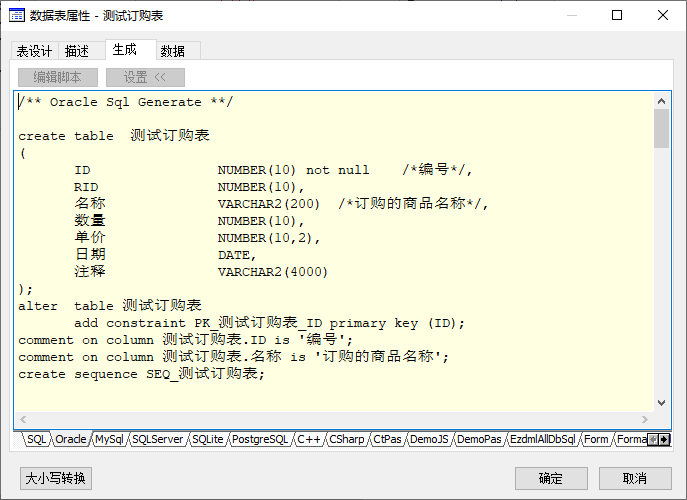This screenshot has height=500, width=687.
Task: Click the 编辑脚本 button
Action: [x=58, y=78]
